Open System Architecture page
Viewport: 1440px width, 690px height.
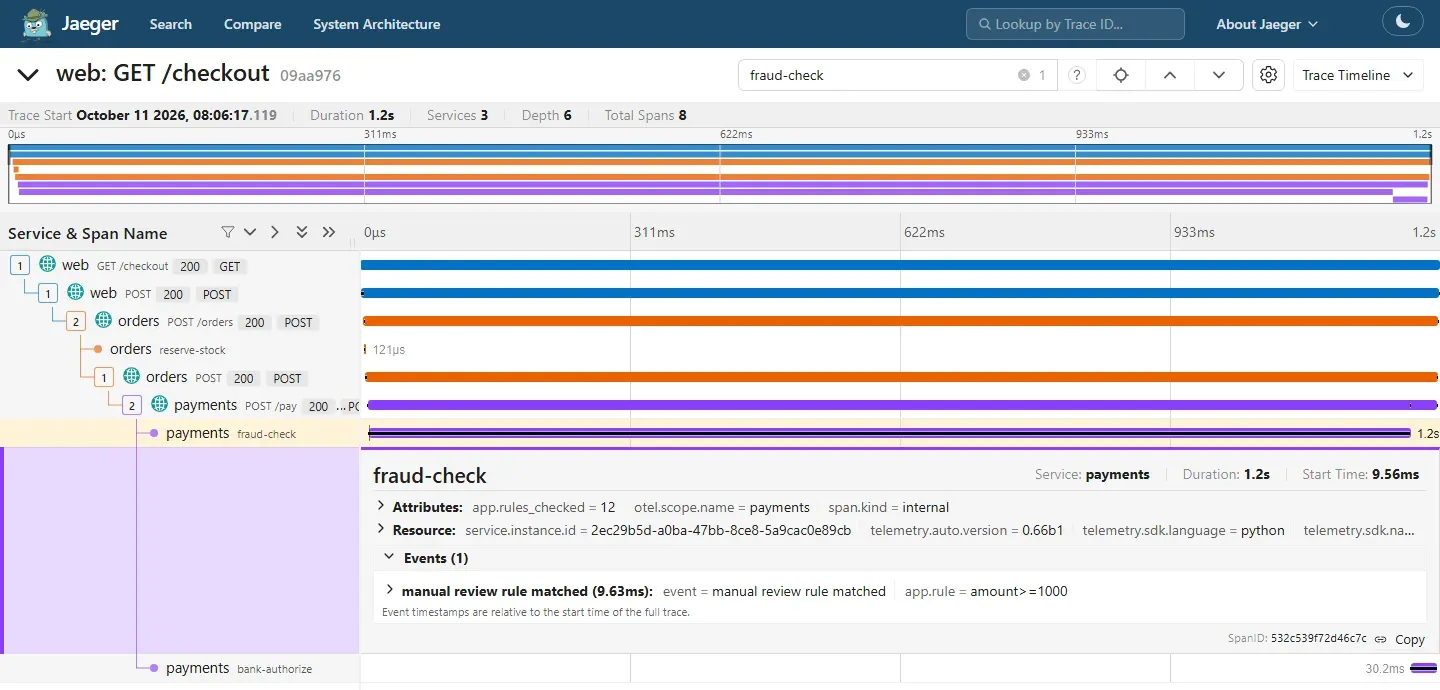click(376, 24)
